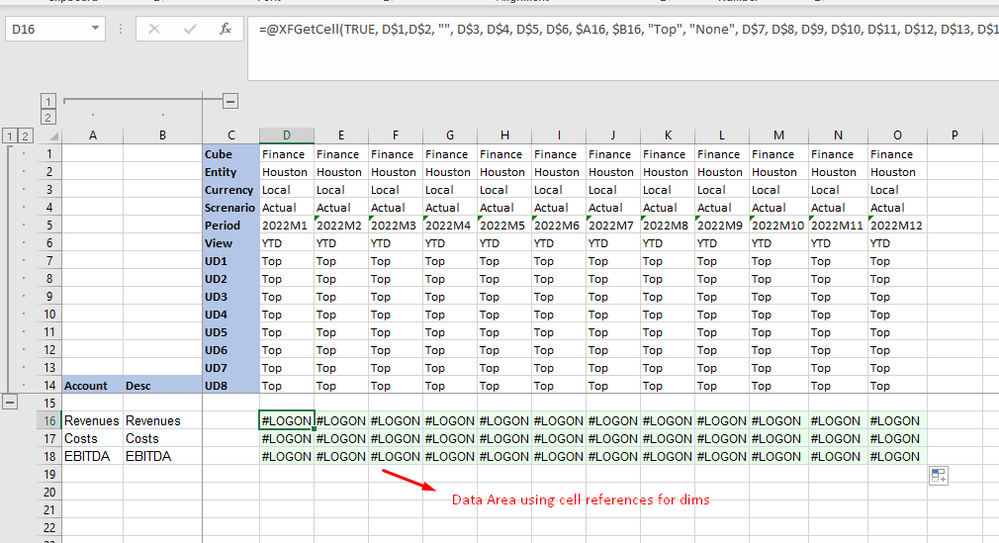Click the Period label cell
The image size is (999, 543).
231,226
